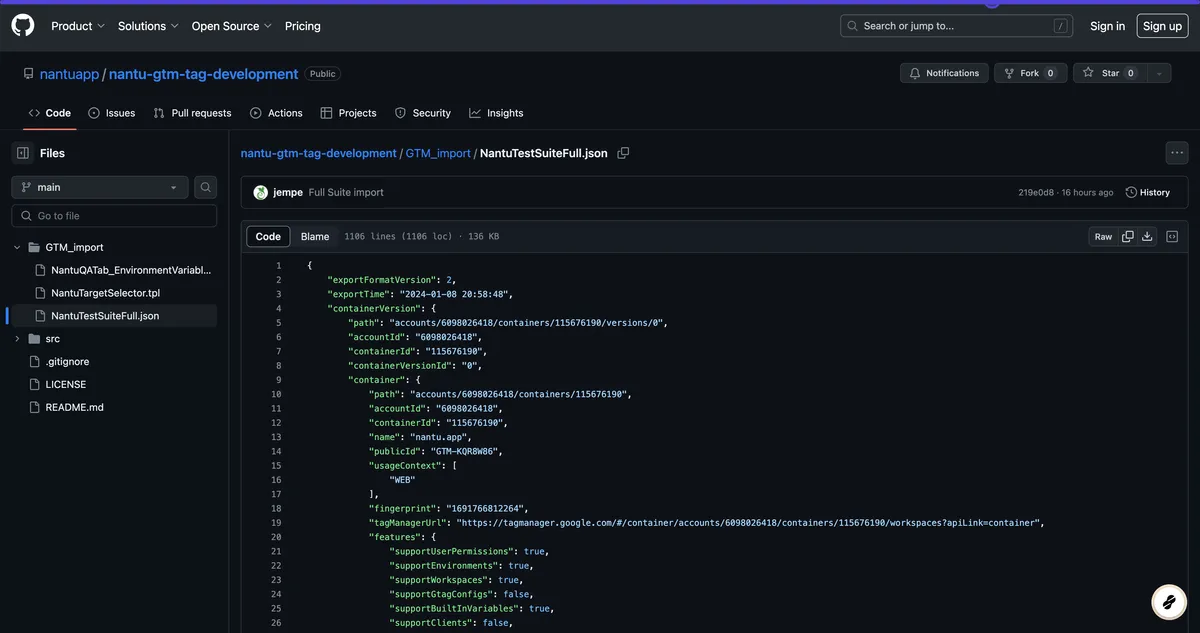Switch to the Code tab
The height and width of the screenshot is (633, 1200).
pyautogui.click(x=50, y=113)
